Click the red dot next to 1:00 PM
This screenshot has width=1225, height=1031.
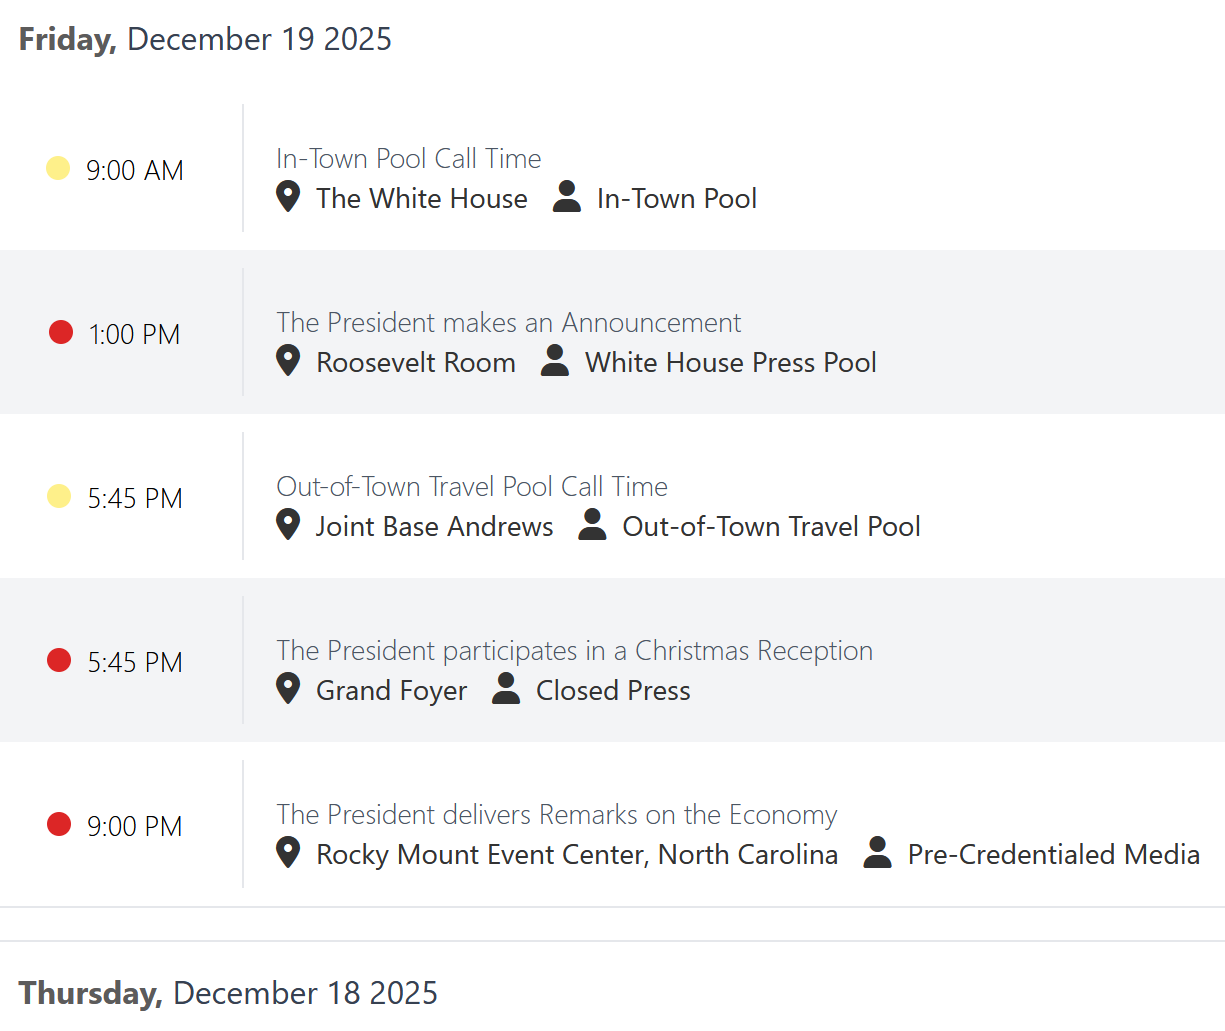(x=61, y=332)
